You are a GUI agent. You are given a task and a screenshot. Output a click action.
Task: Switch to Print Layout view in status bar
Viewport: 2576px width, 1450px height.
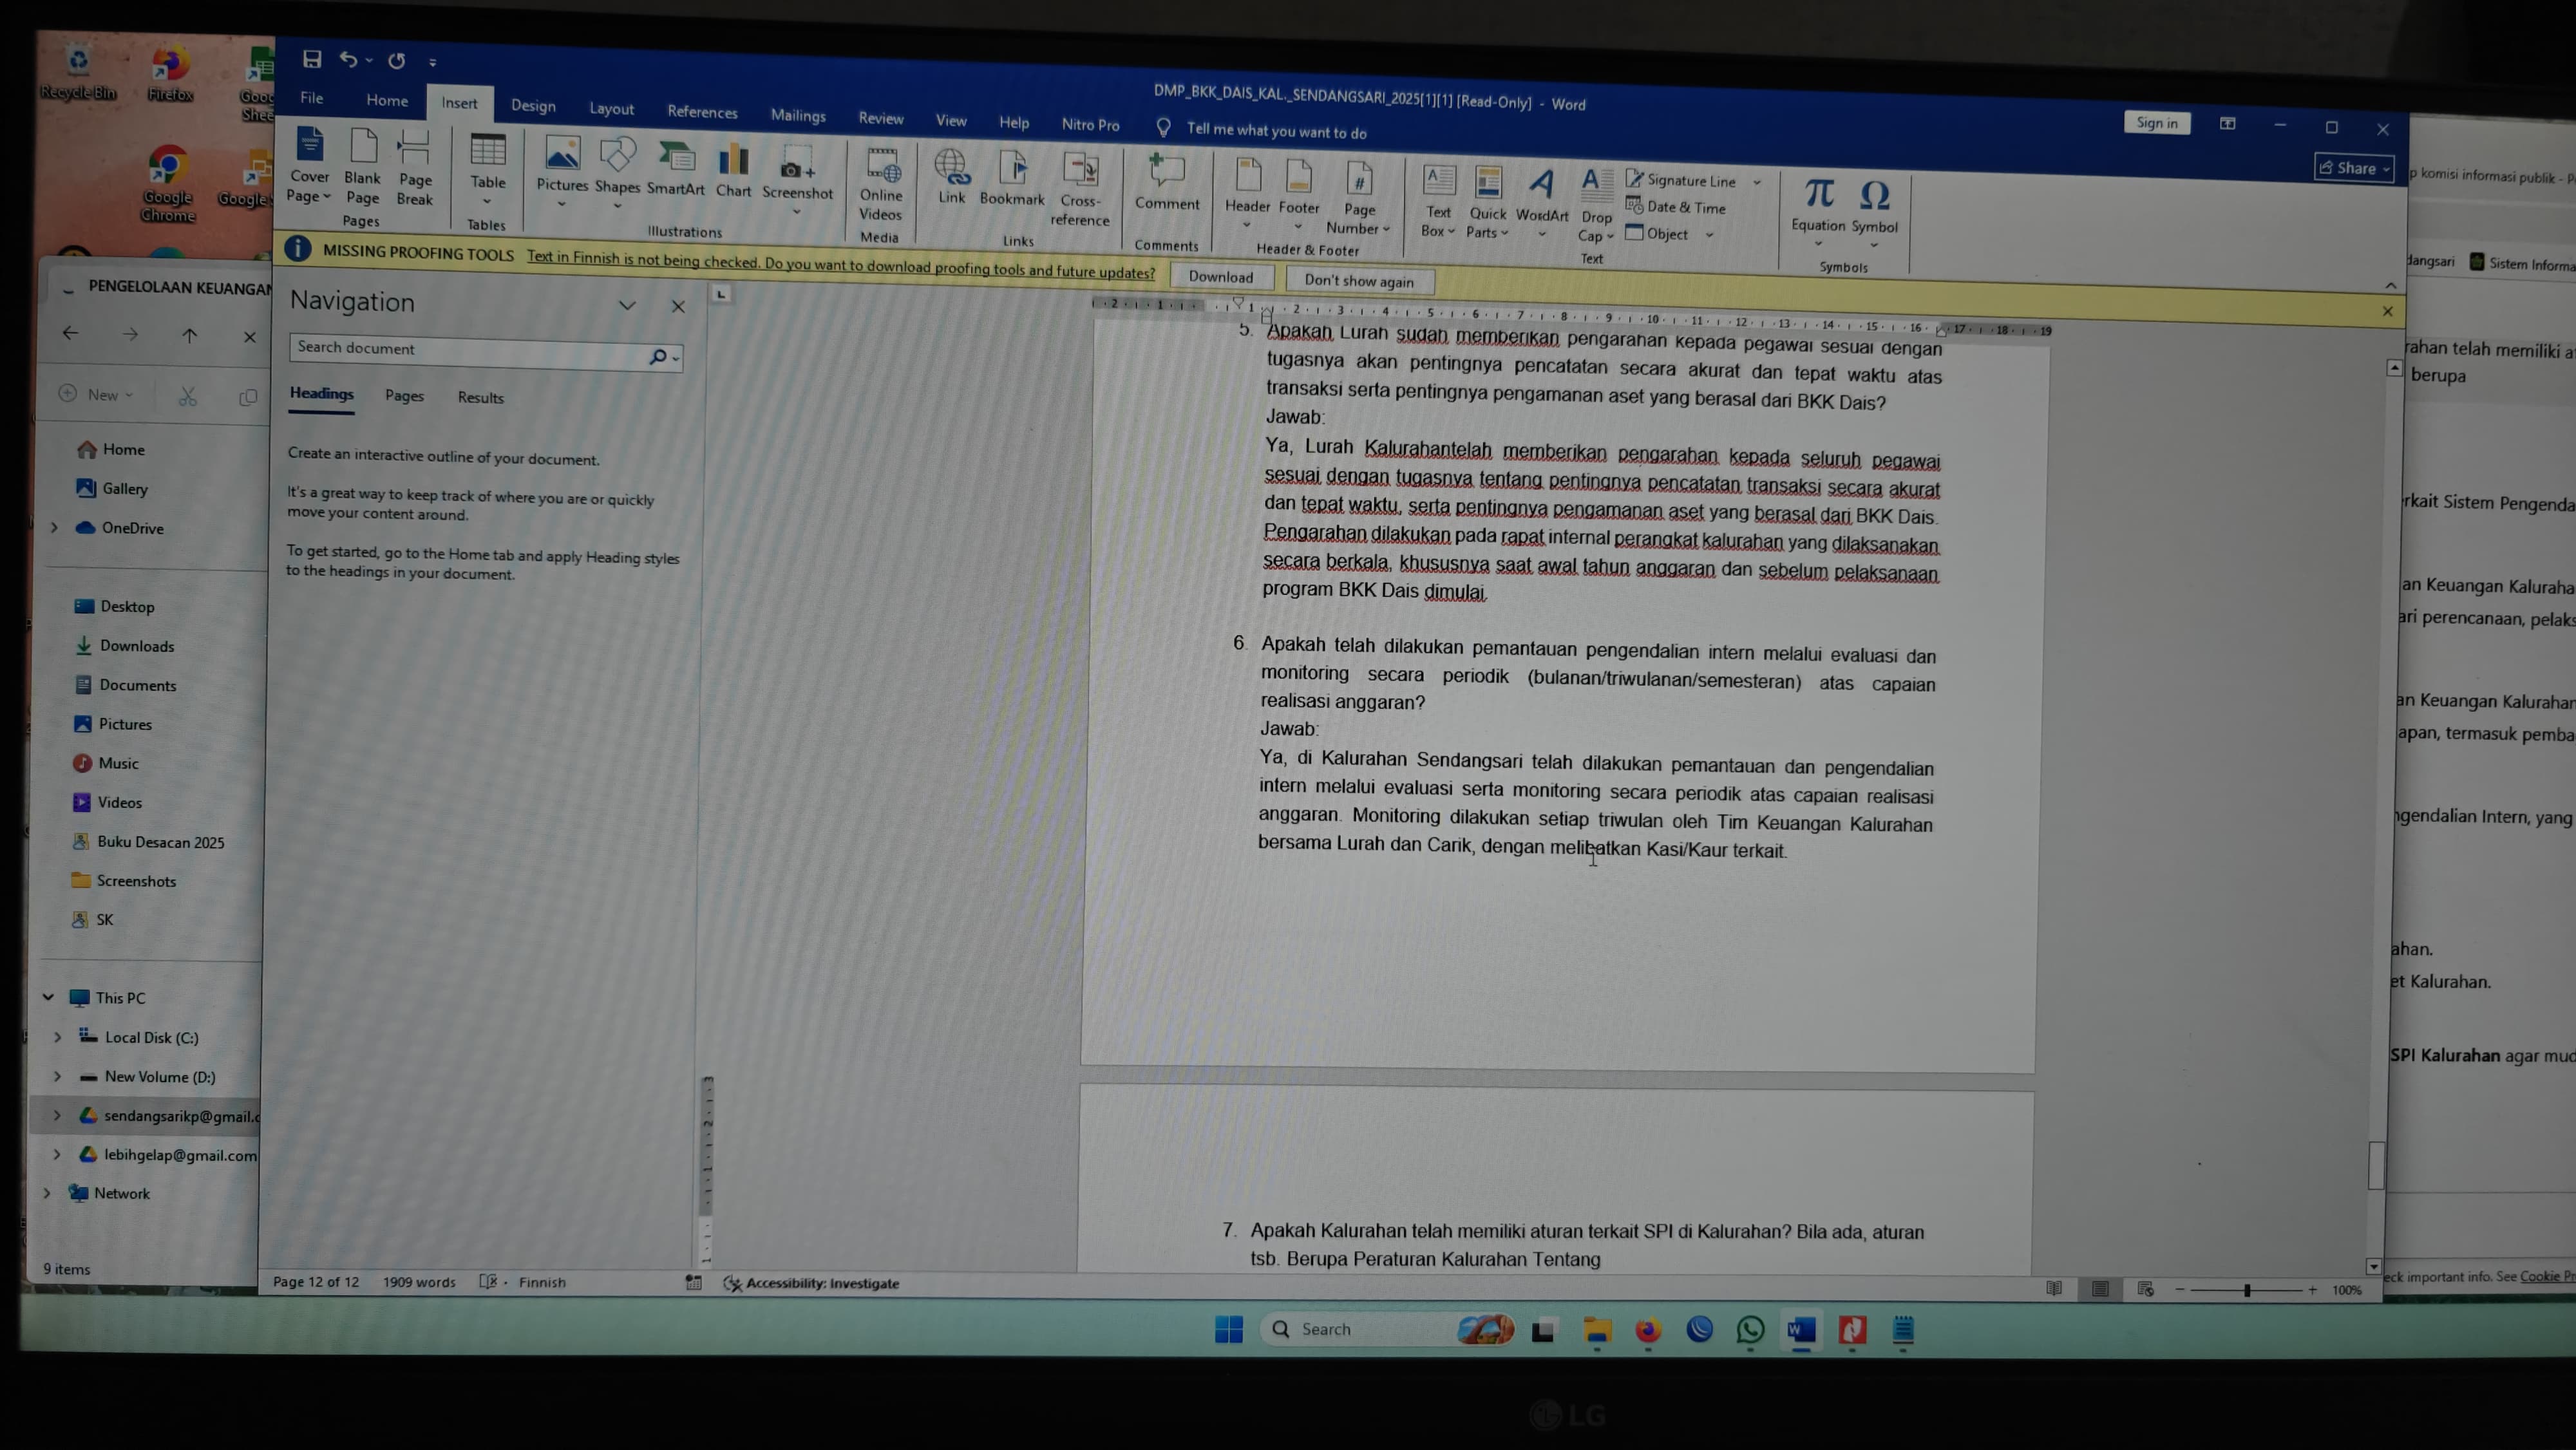2100,1289
